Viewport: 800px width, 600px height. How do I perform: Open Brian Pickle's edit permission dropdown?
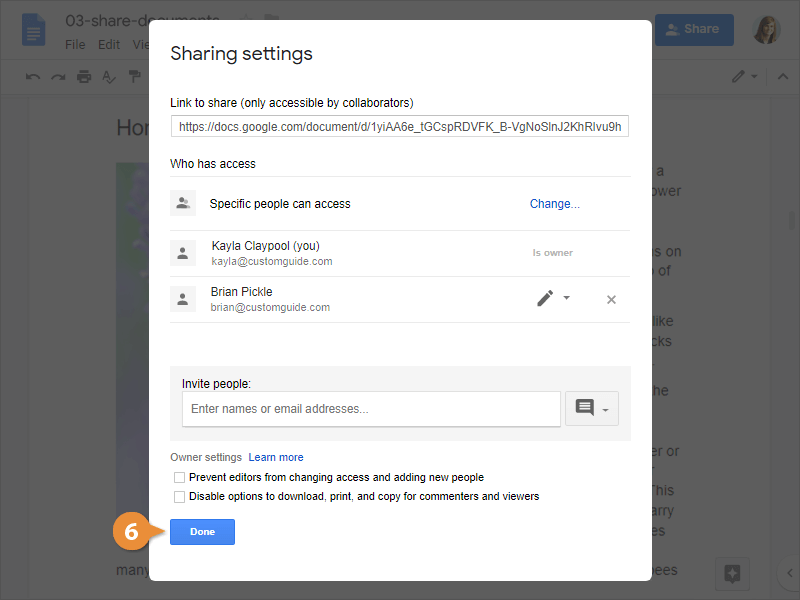click(x=553, y=299)
